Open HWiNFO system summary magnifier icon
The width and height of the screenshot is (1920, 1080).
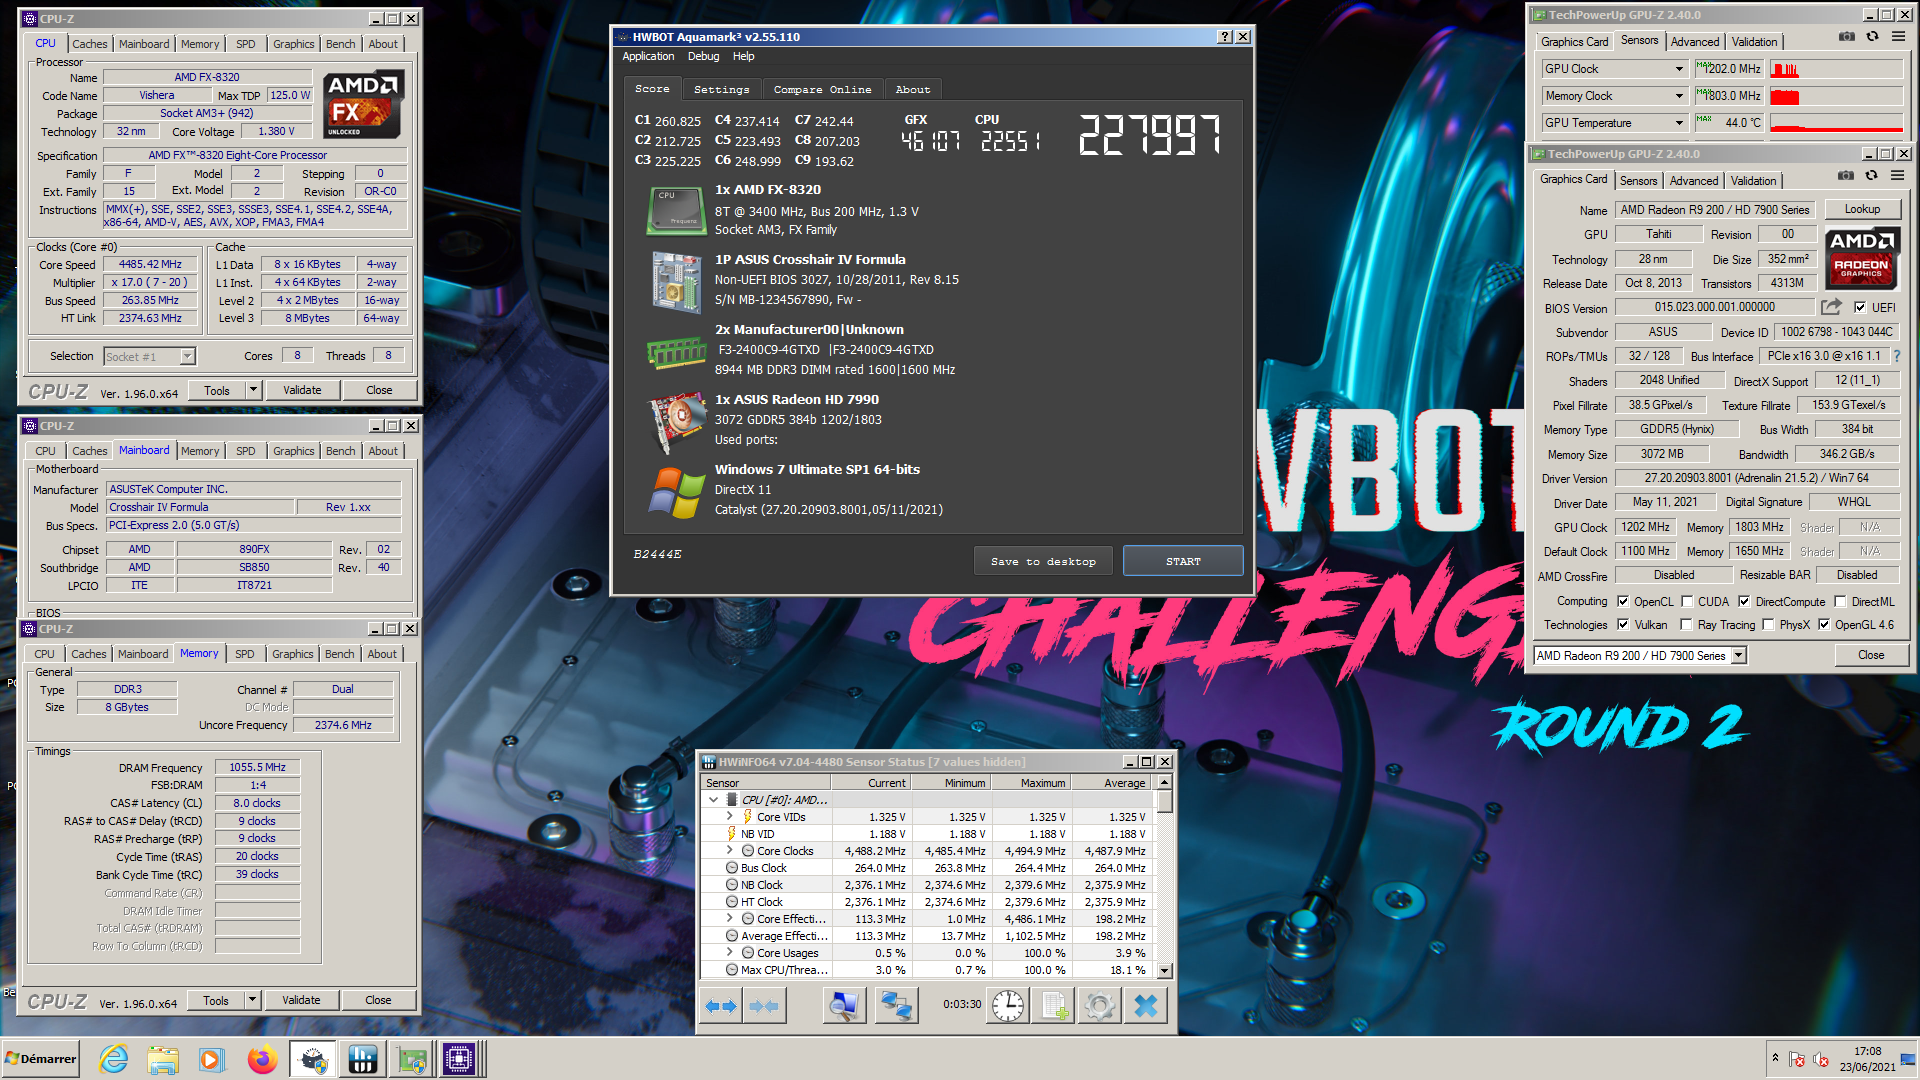click(844, 1006)
